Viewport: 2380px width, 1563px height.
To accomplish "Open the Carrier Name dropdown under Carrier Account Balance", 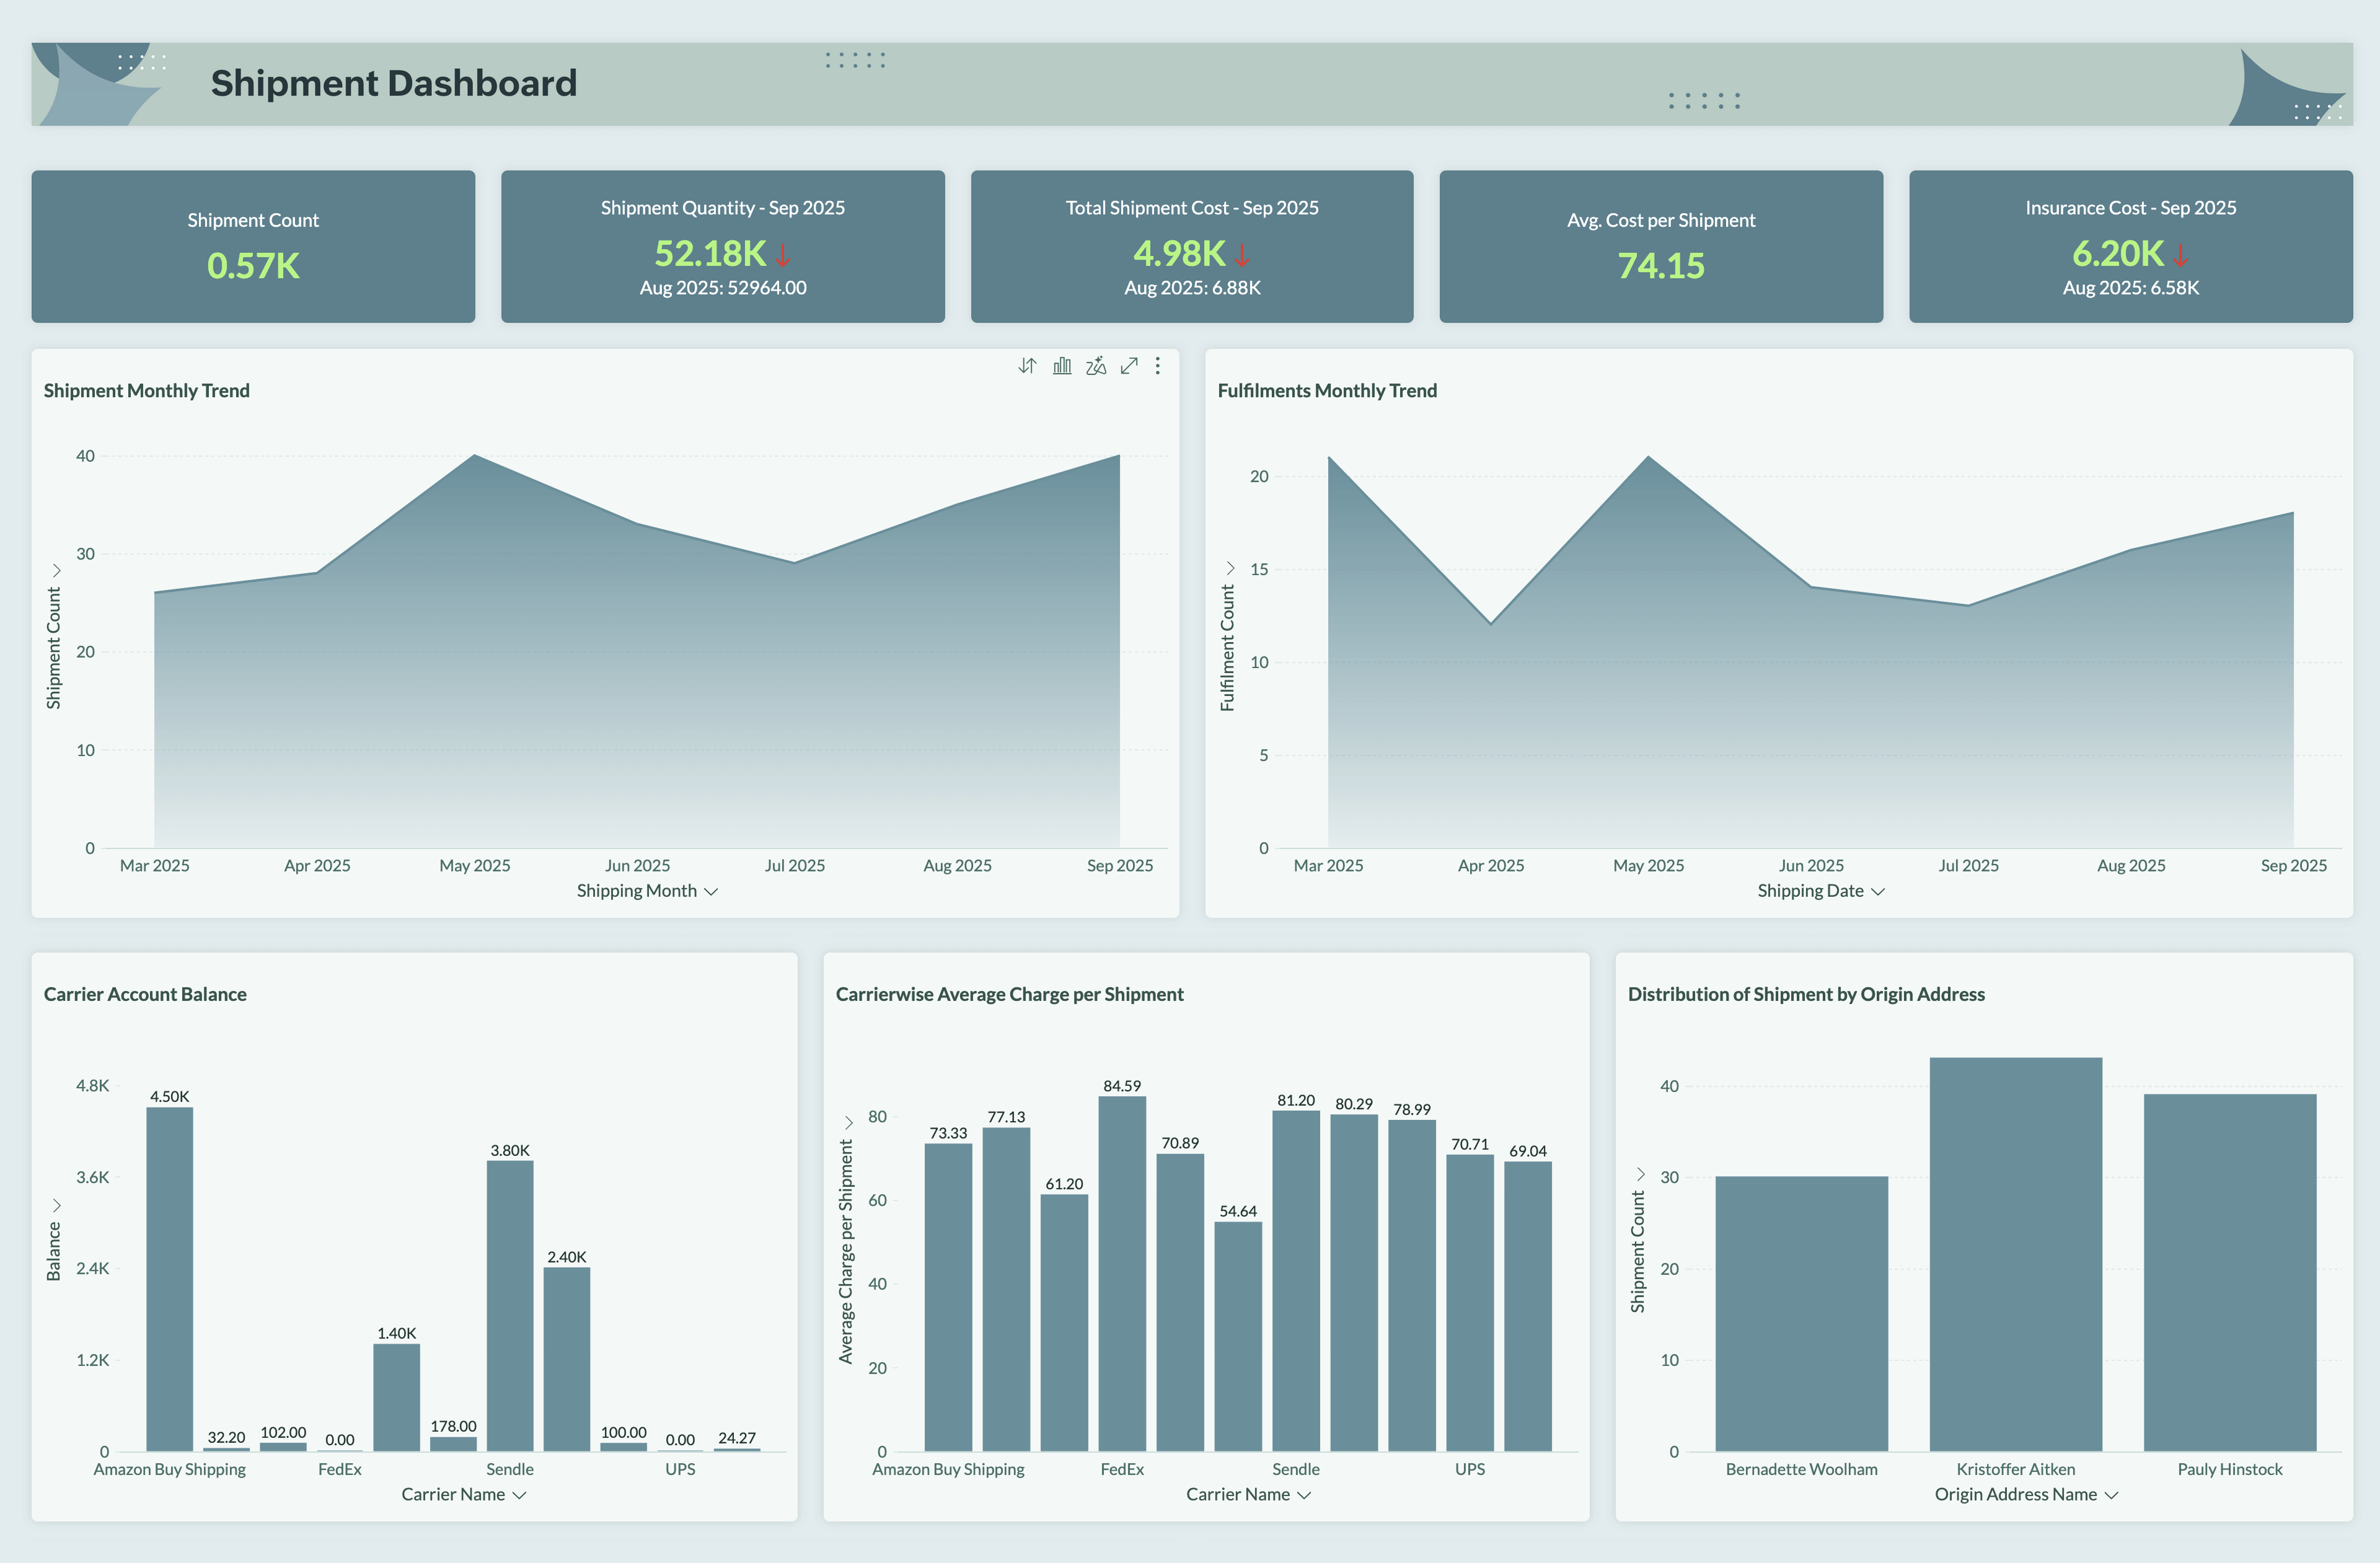I will (x=464, y=1494).
